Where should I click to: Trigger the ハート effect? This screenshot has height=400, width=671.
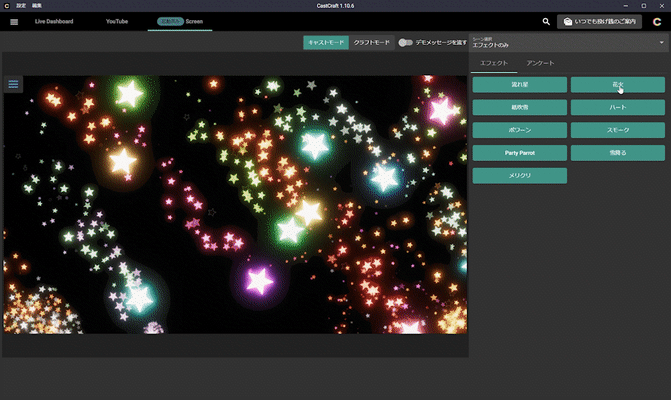(x=618, y=107)
